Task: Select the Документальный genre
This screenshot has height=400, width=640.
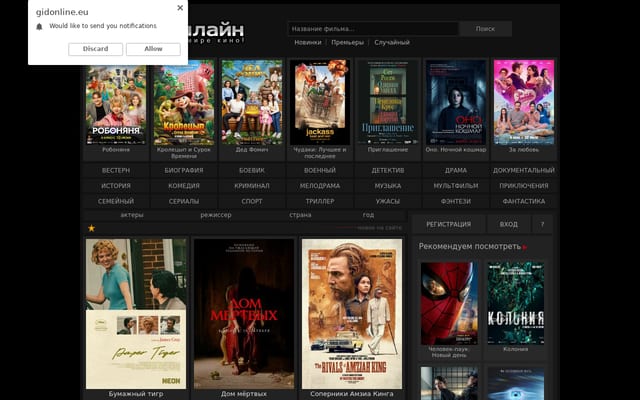Action: pyautogui.click(x=524, y=170)
